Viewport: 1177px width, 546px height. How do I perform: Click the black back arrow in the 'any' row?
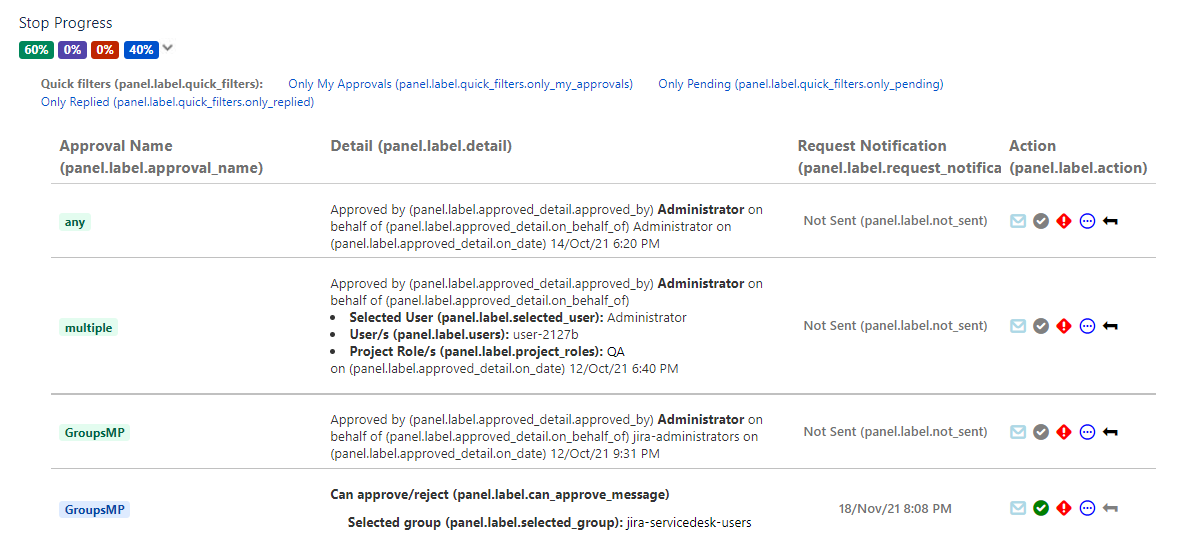pos(1110,221)
